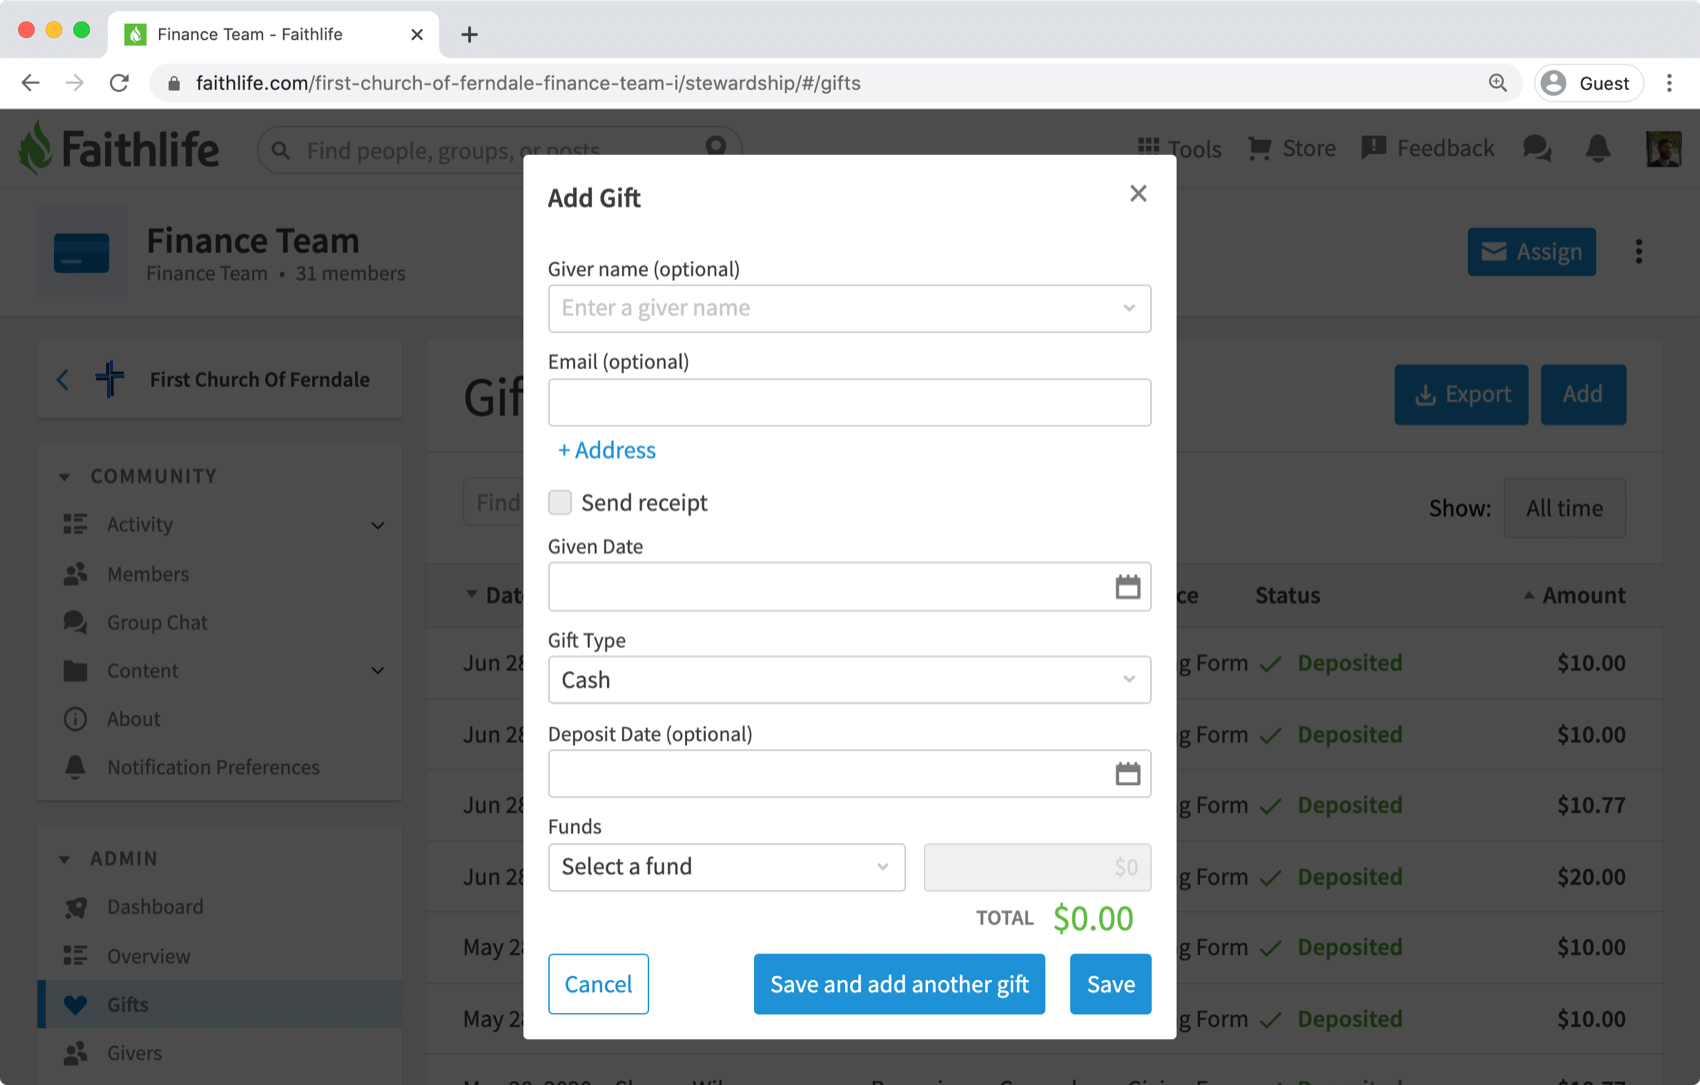This screenshot has width=1700, height=1085.
Task: Open Activity in the sidebar
Action: (x=139, y=524)
